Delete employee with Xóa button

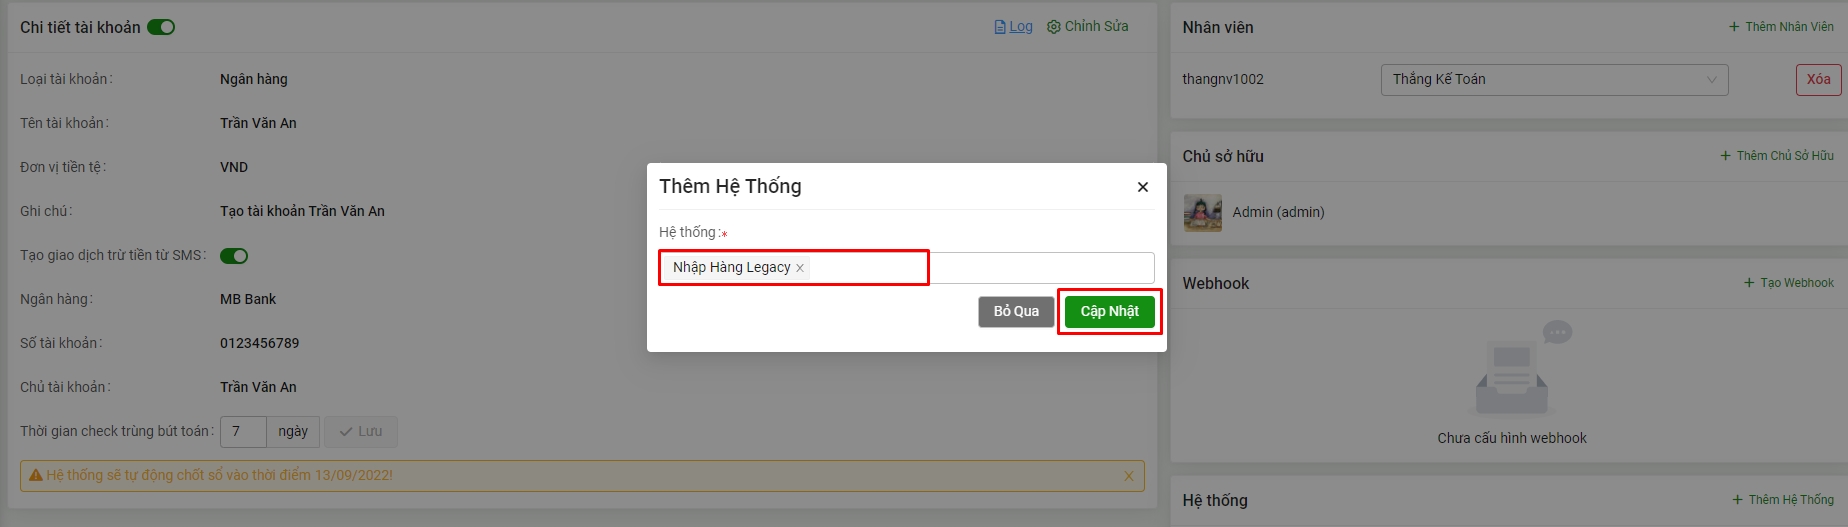pos(1818,80)
